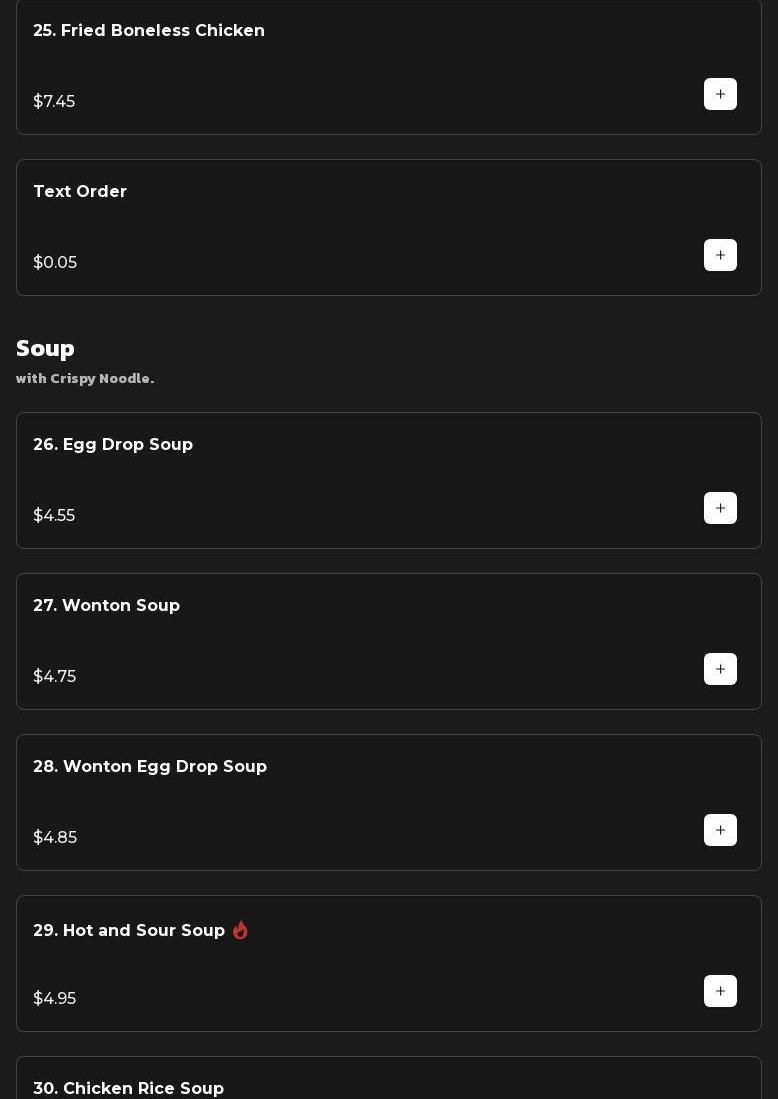The height and width of the screenshot is (1099, 778).
Task: Add Text Order using plus icon
Action: [x=720, y=255]
